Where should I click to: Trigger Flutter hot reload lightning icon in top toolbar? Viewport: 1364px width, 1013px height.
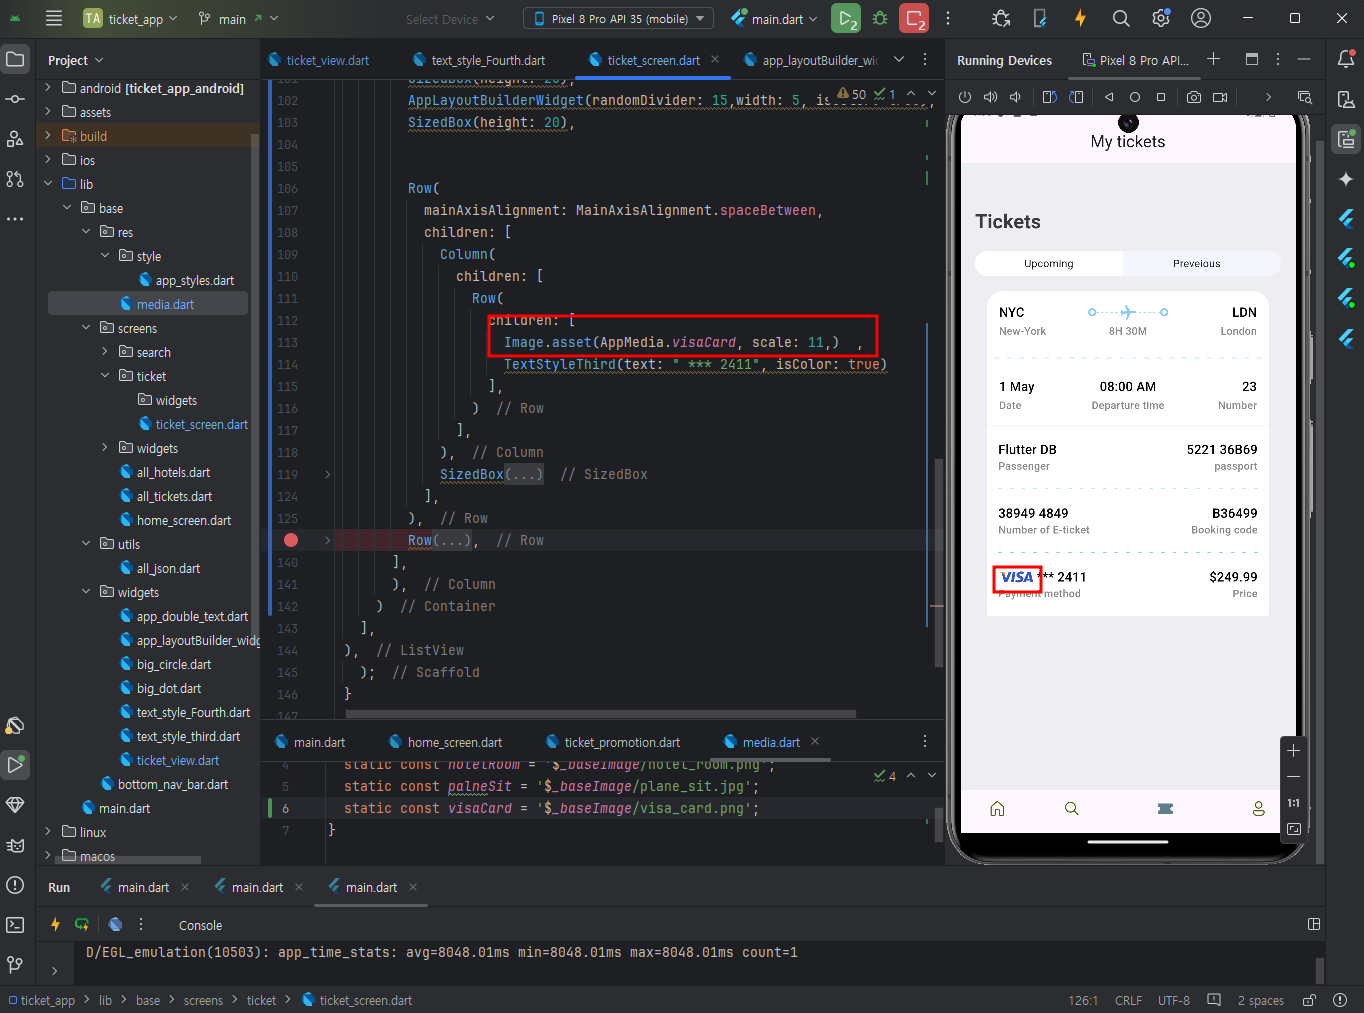click(x=1080, y=18)
